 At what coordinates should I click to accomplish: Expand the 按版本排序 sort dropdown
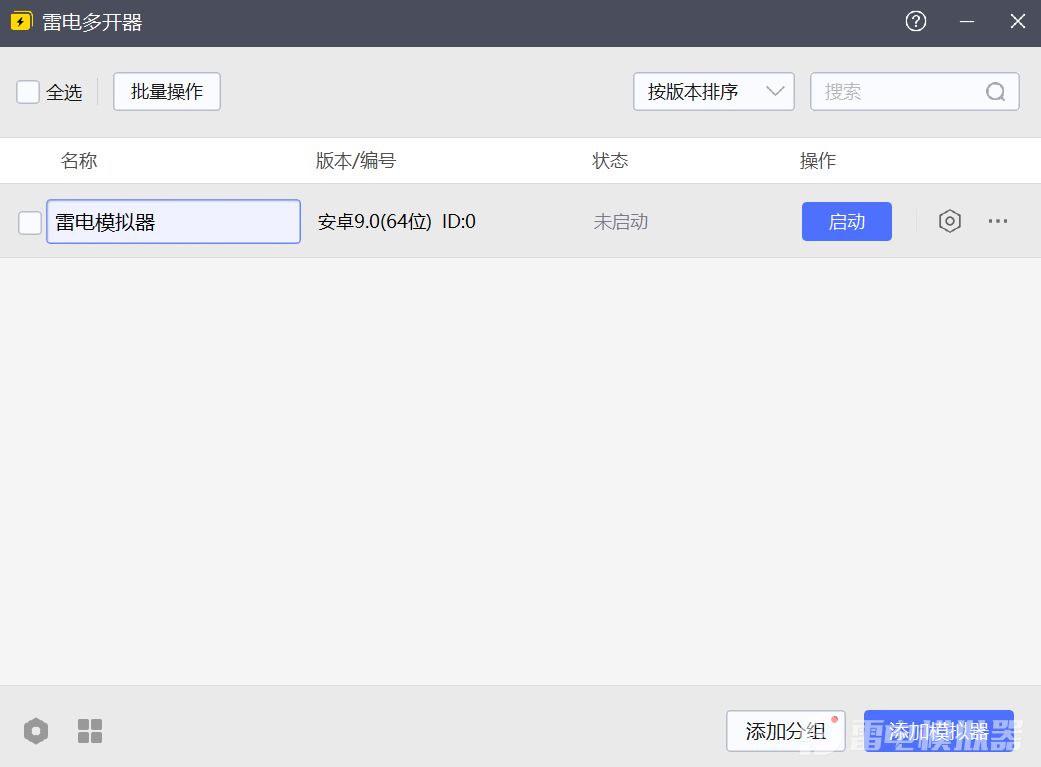(713, 92)
